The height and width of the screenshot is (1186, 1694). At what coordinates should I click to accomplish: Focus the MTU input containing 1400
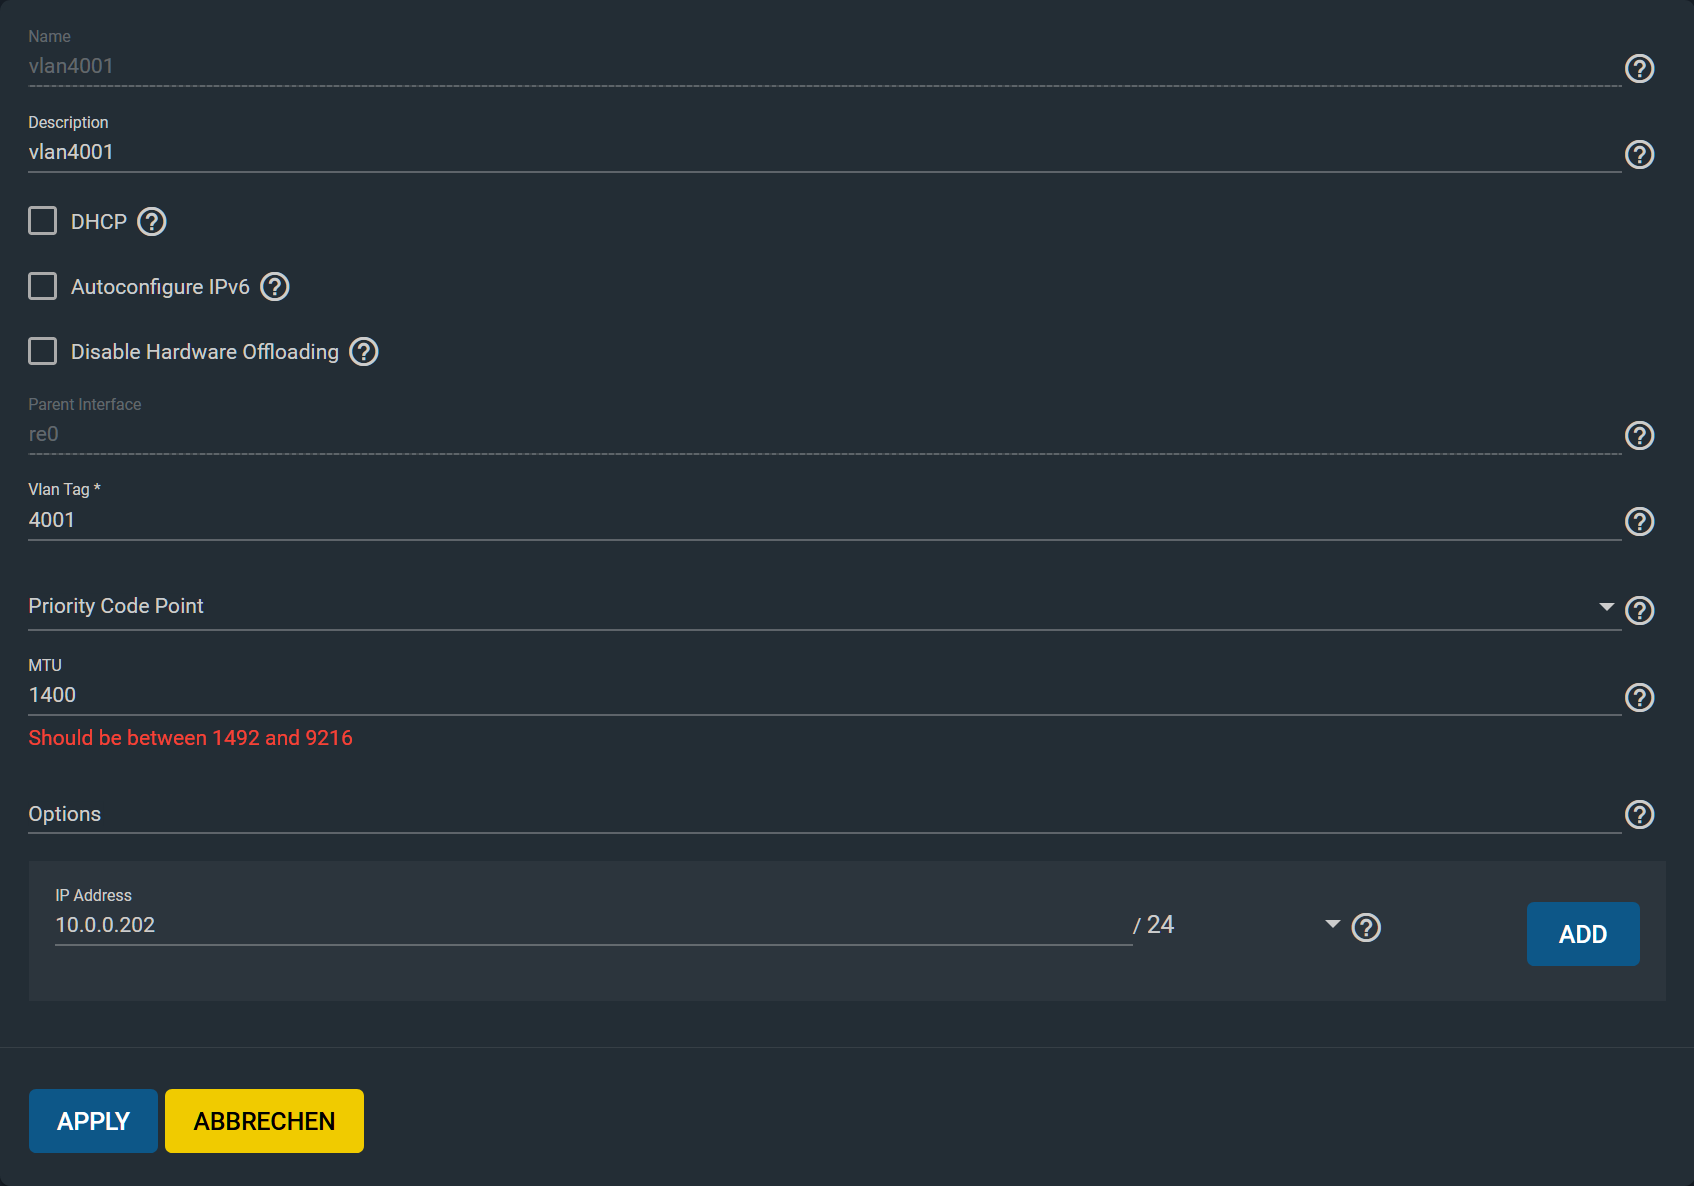pyautogui.click(x=824, y=695)
